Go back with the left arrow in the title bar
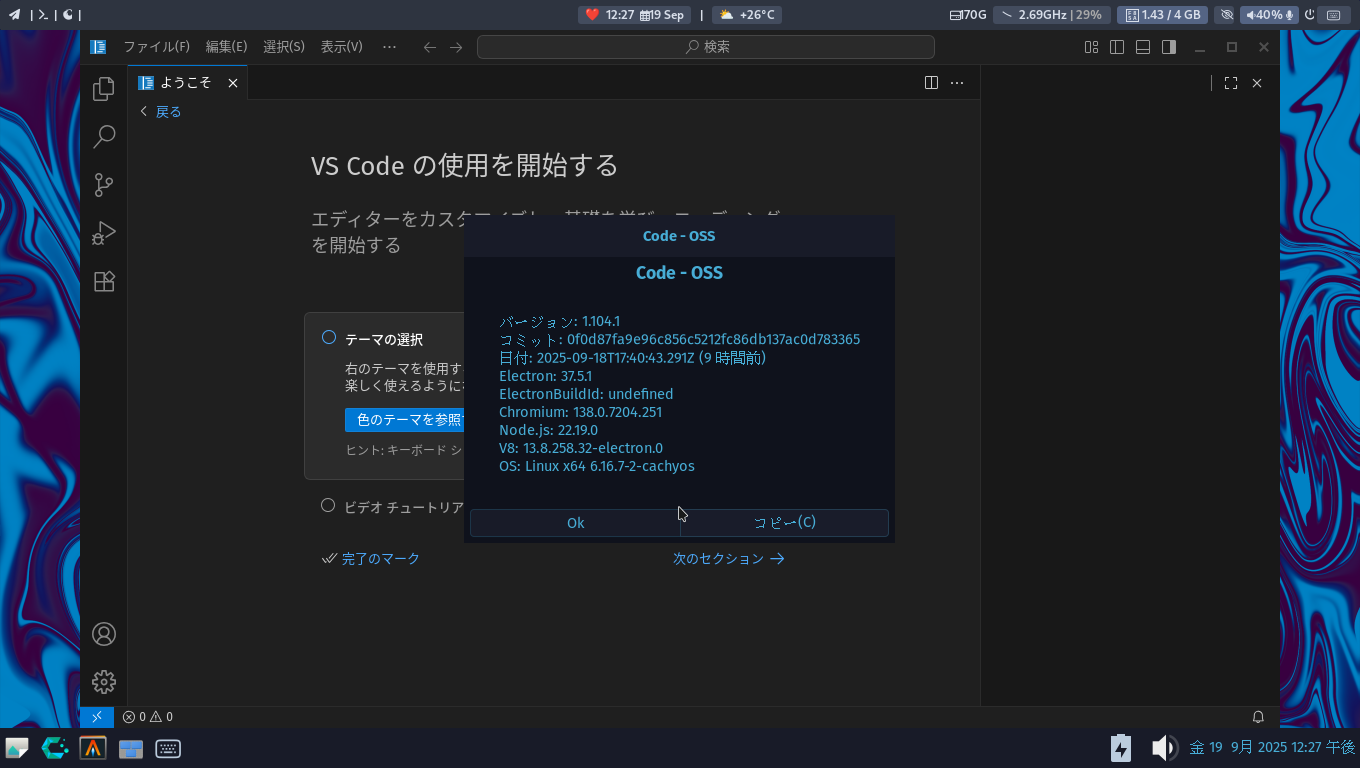Image resolution: width=1360 pixels, height=768 pixels. [x=430, y=47]
